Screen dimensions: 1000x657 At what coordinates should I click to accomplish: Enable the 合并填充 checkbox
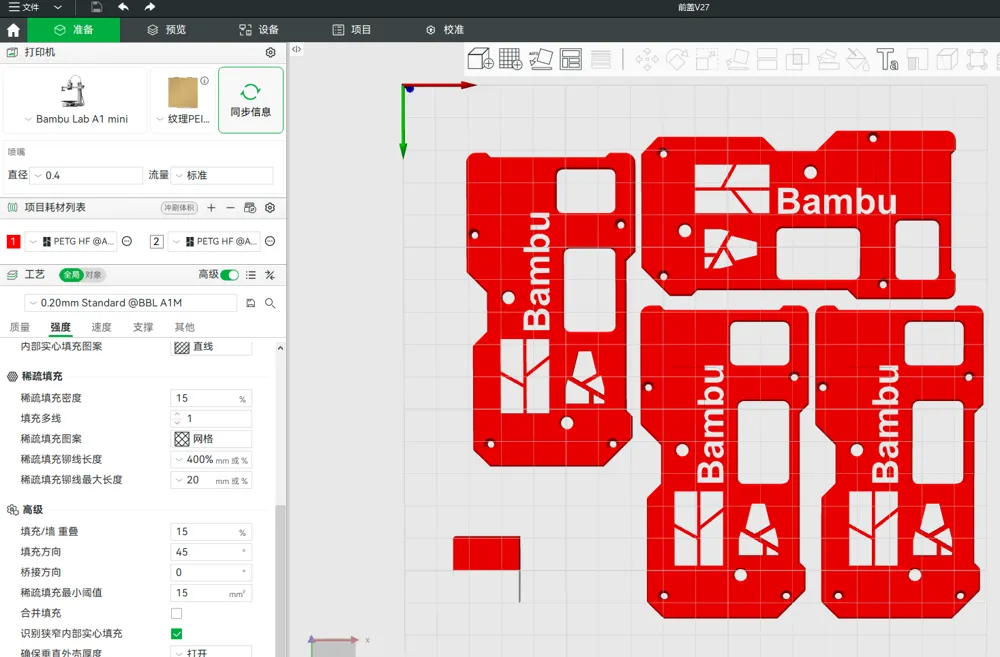(x=177, y=613)
